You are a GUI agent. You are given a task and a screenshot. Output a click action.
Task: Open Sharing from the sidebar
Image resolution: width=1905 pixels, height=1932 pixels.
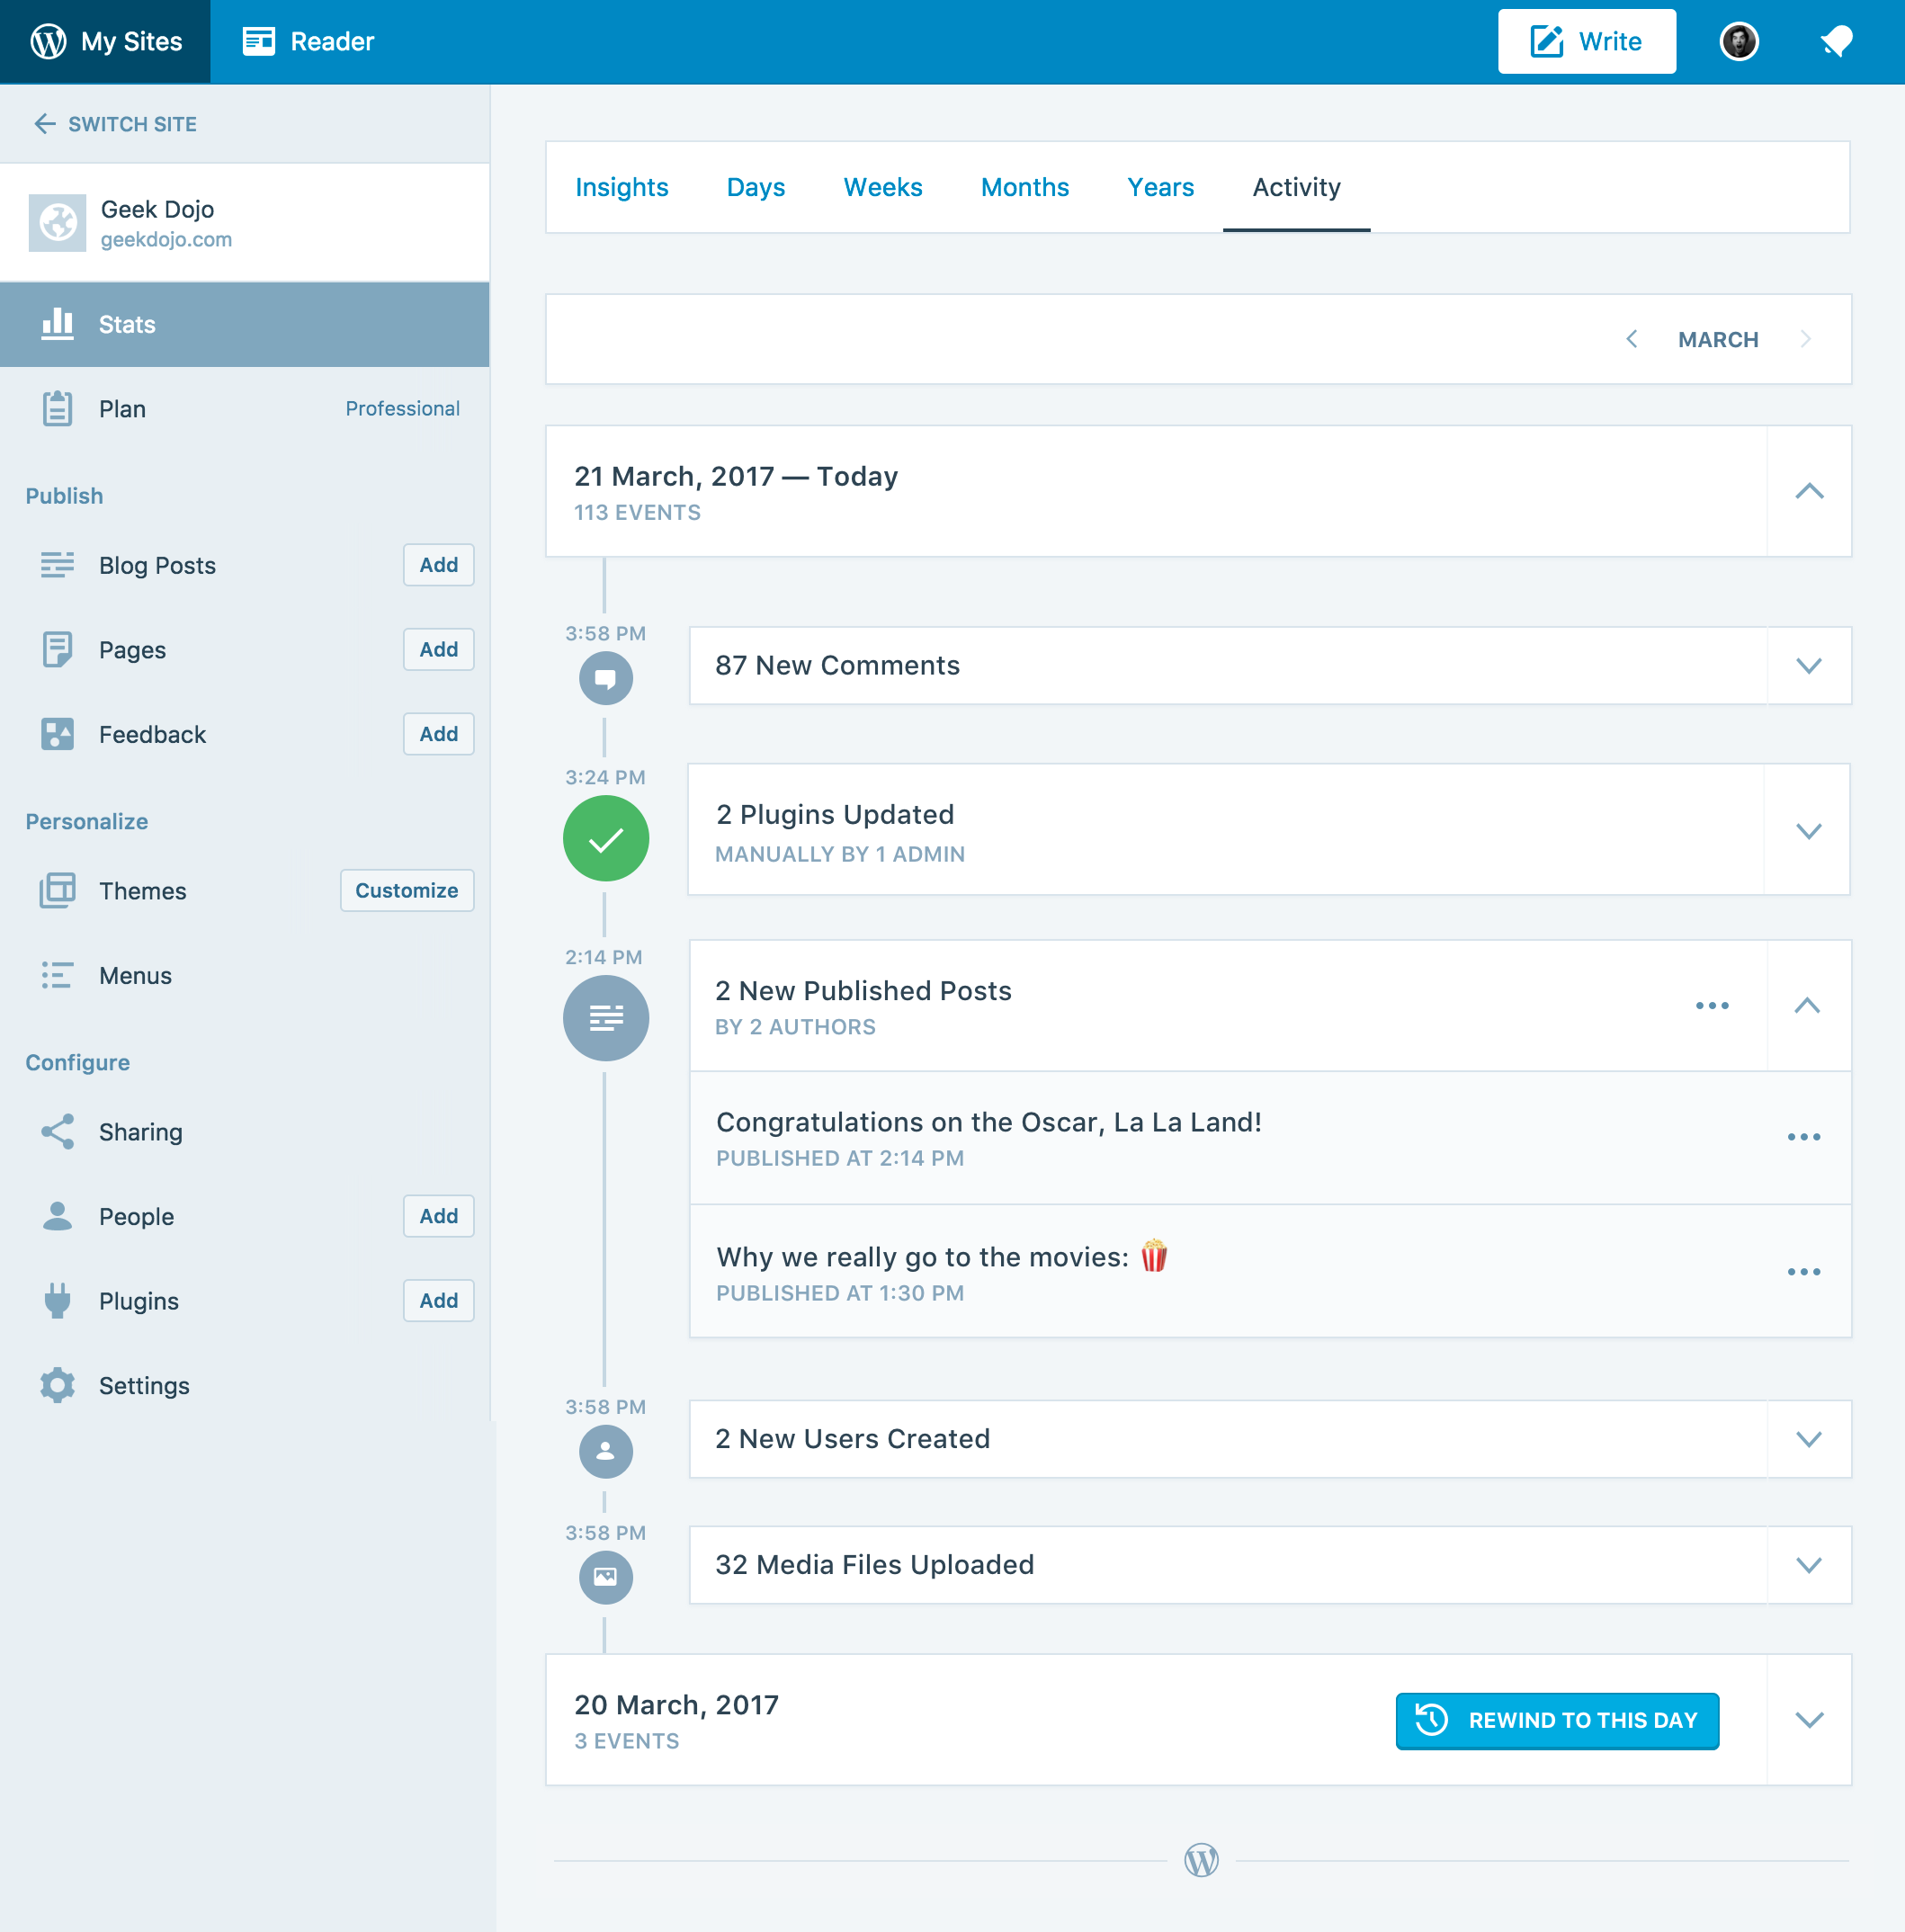[x=140, y=1132]
